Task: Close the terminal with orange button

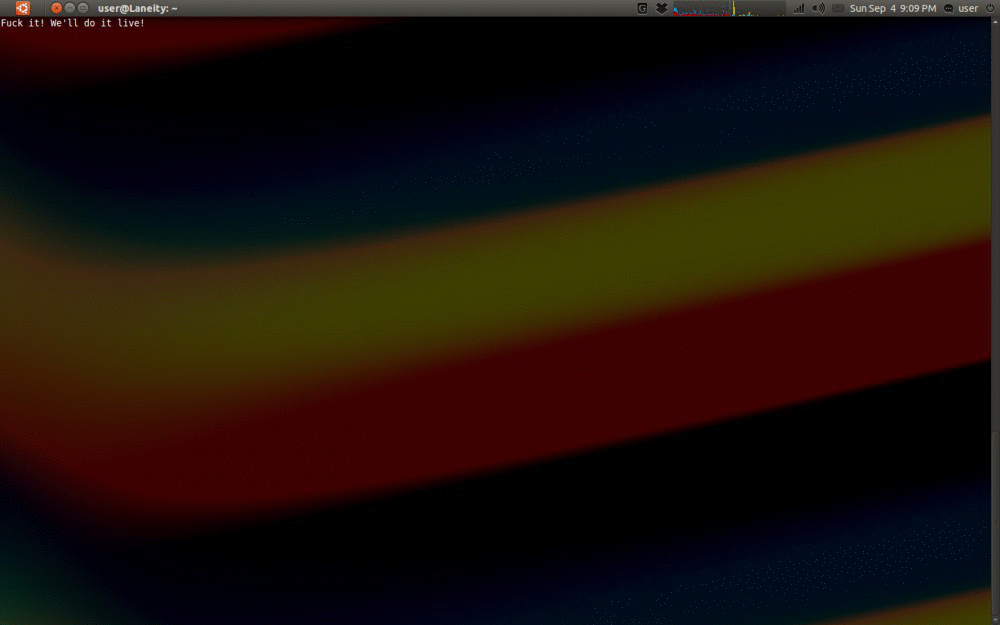Action: (x=57, y=8)
